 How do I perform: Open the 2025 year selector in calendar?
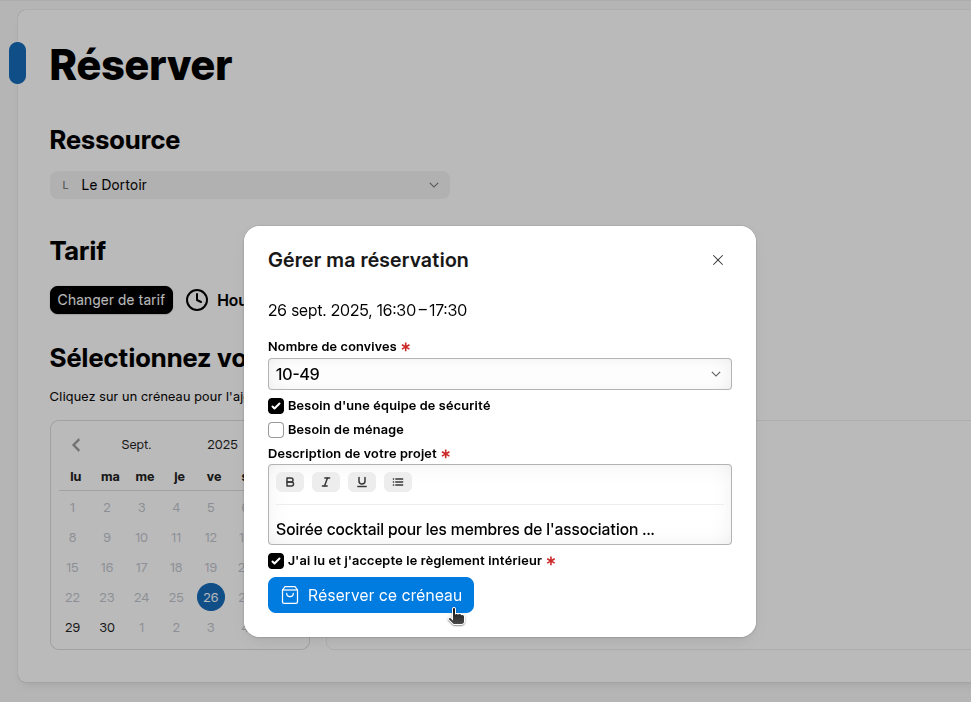point(222,445)
